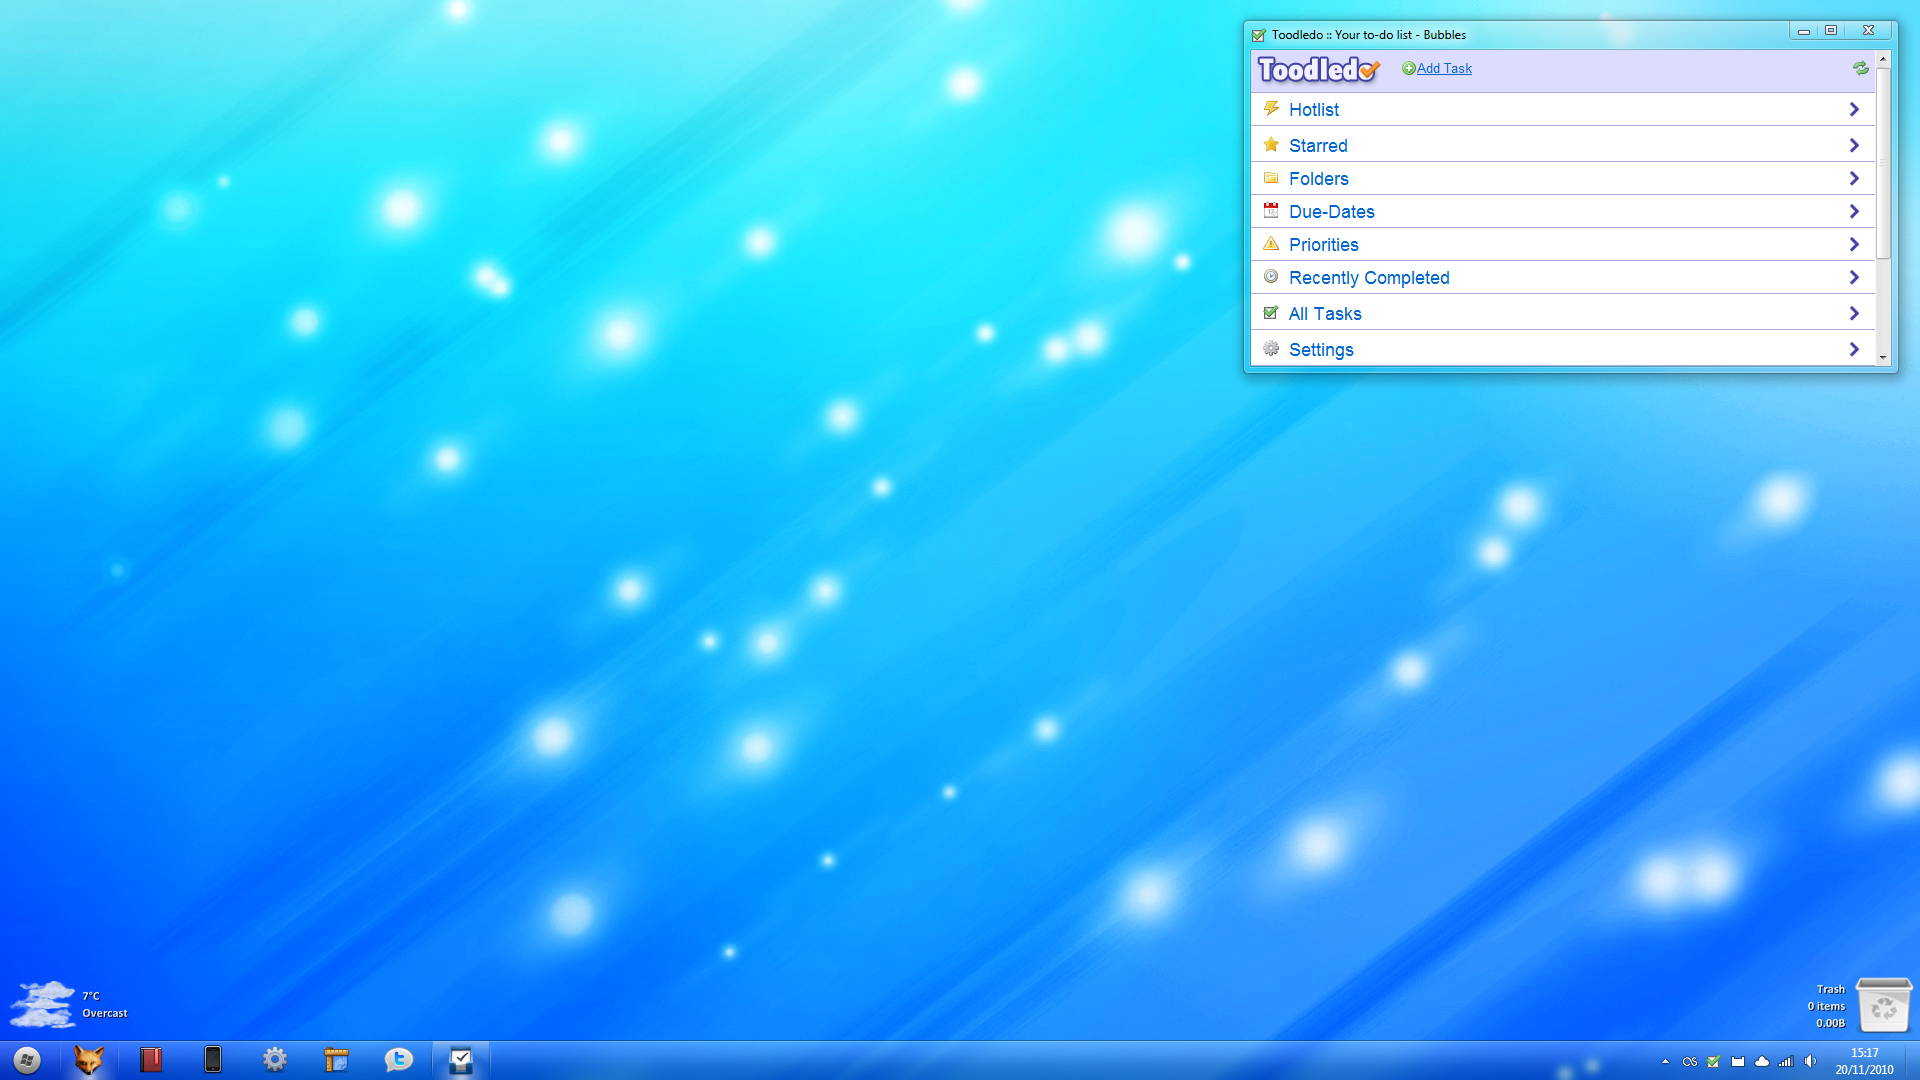1920x1080 pixels.
Task: Click the green checkmark tray icon
Action: [x=1713, y=1061]
